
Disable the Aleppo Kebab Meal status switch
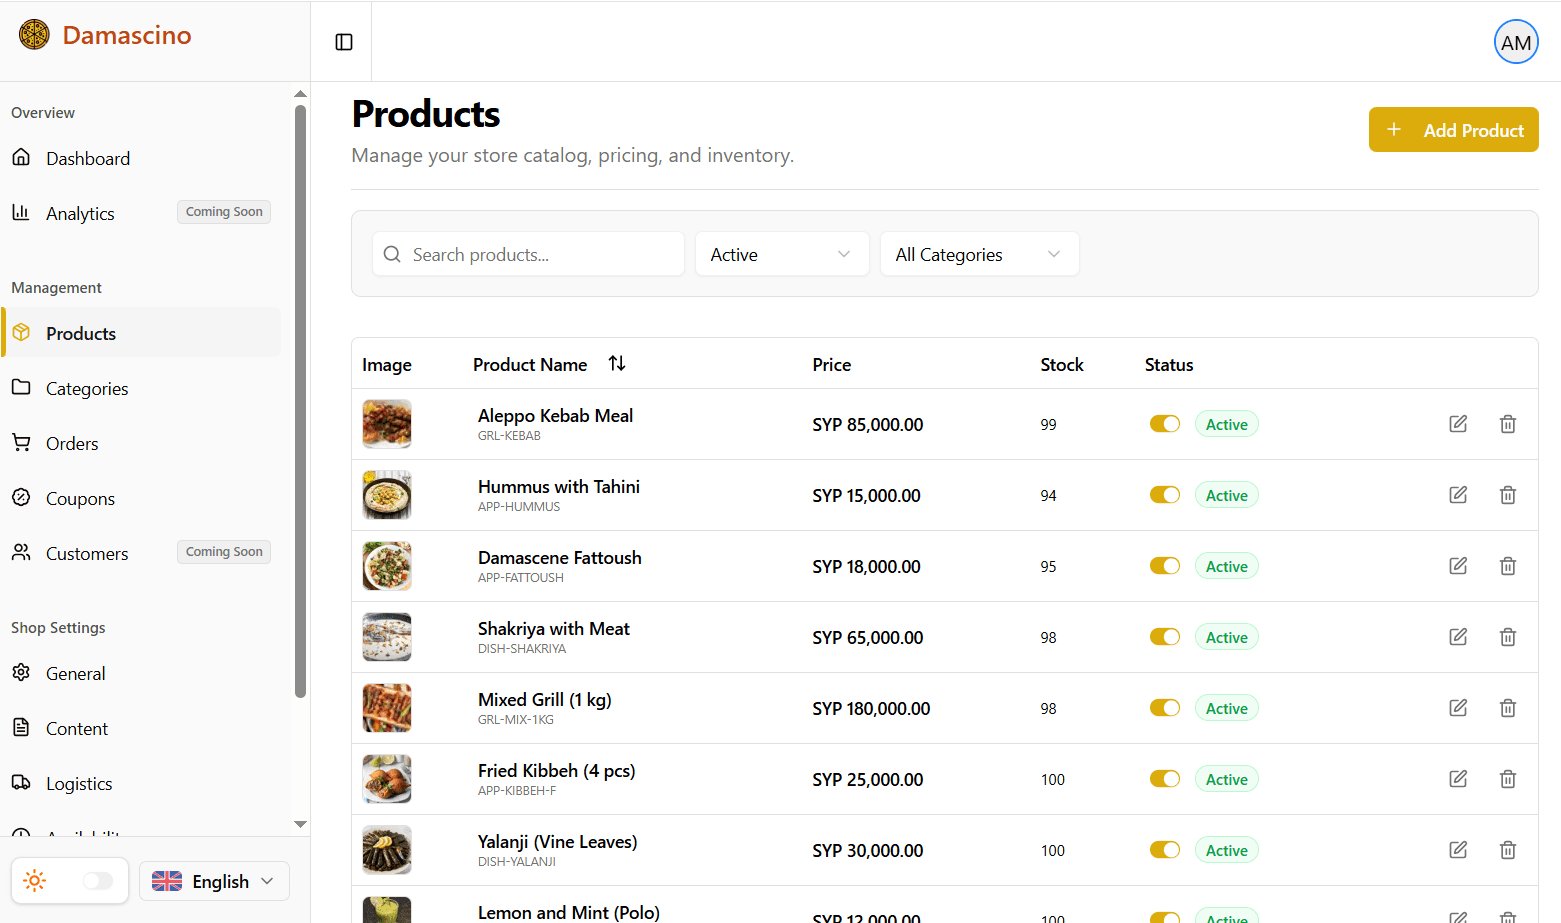point(1165,424)
